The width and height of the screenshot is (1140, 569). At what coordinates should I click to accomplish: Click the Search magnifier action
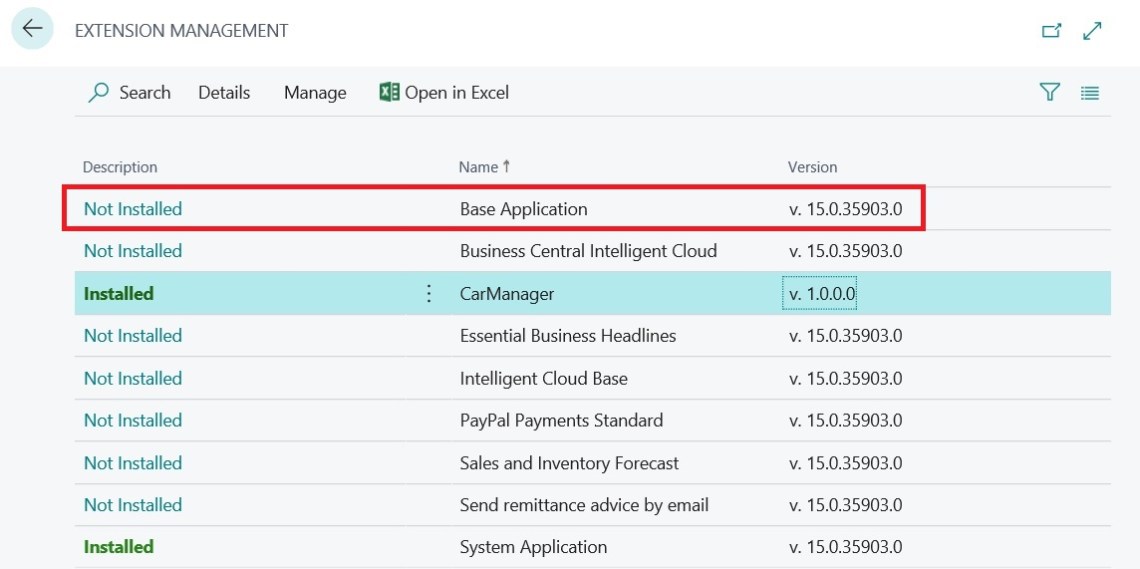(129, 92)
